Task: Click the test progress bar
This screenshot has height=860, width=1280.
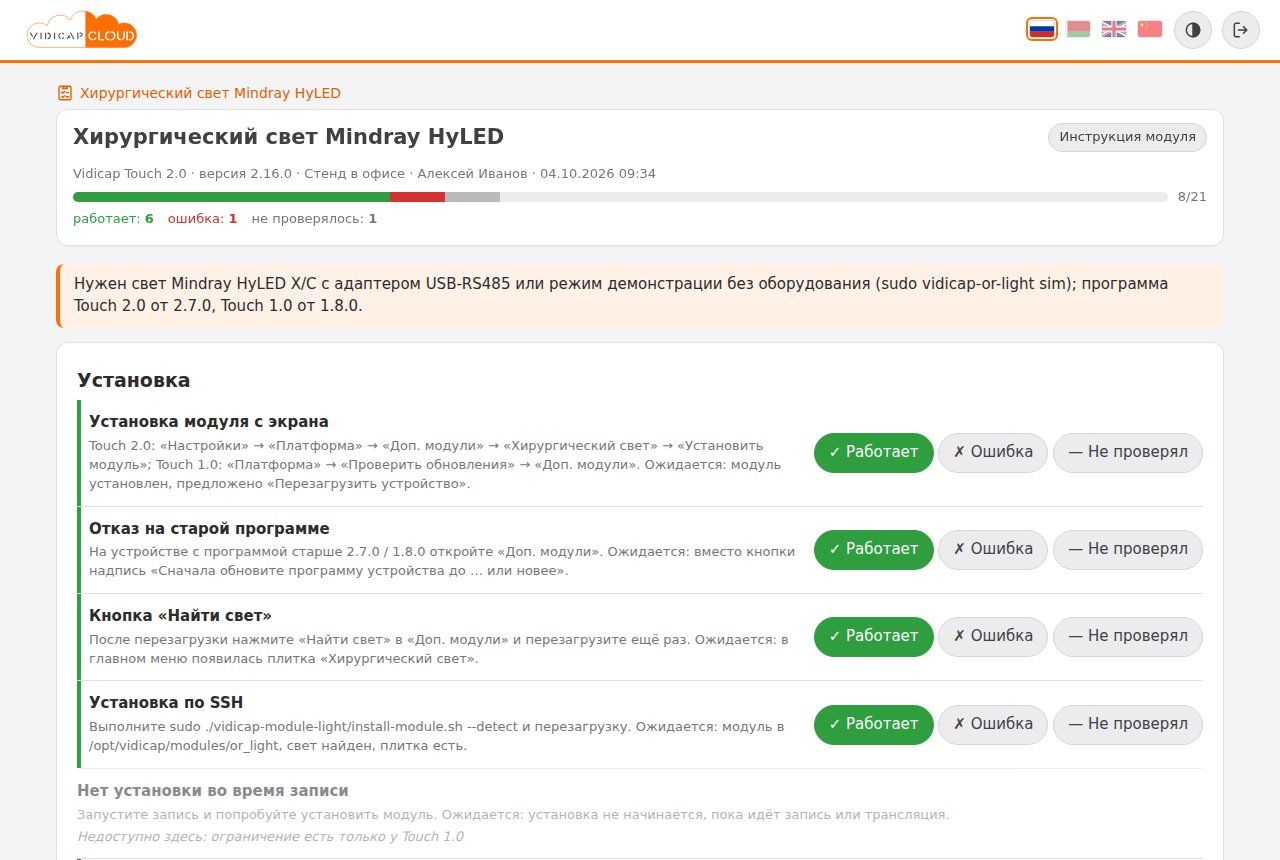Action: point(620,197)
